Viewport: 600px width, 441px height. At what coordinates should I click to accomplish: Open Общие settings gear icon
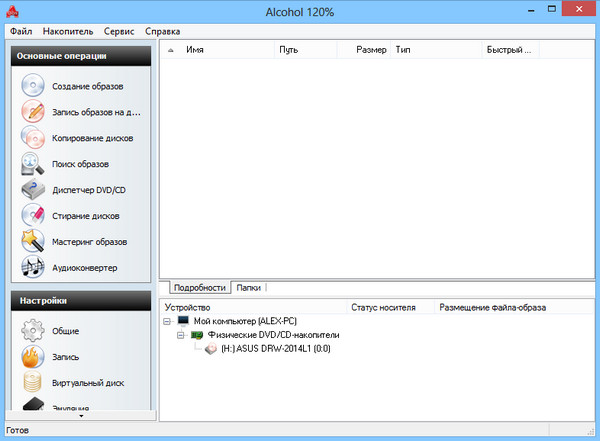click(34, 330)
